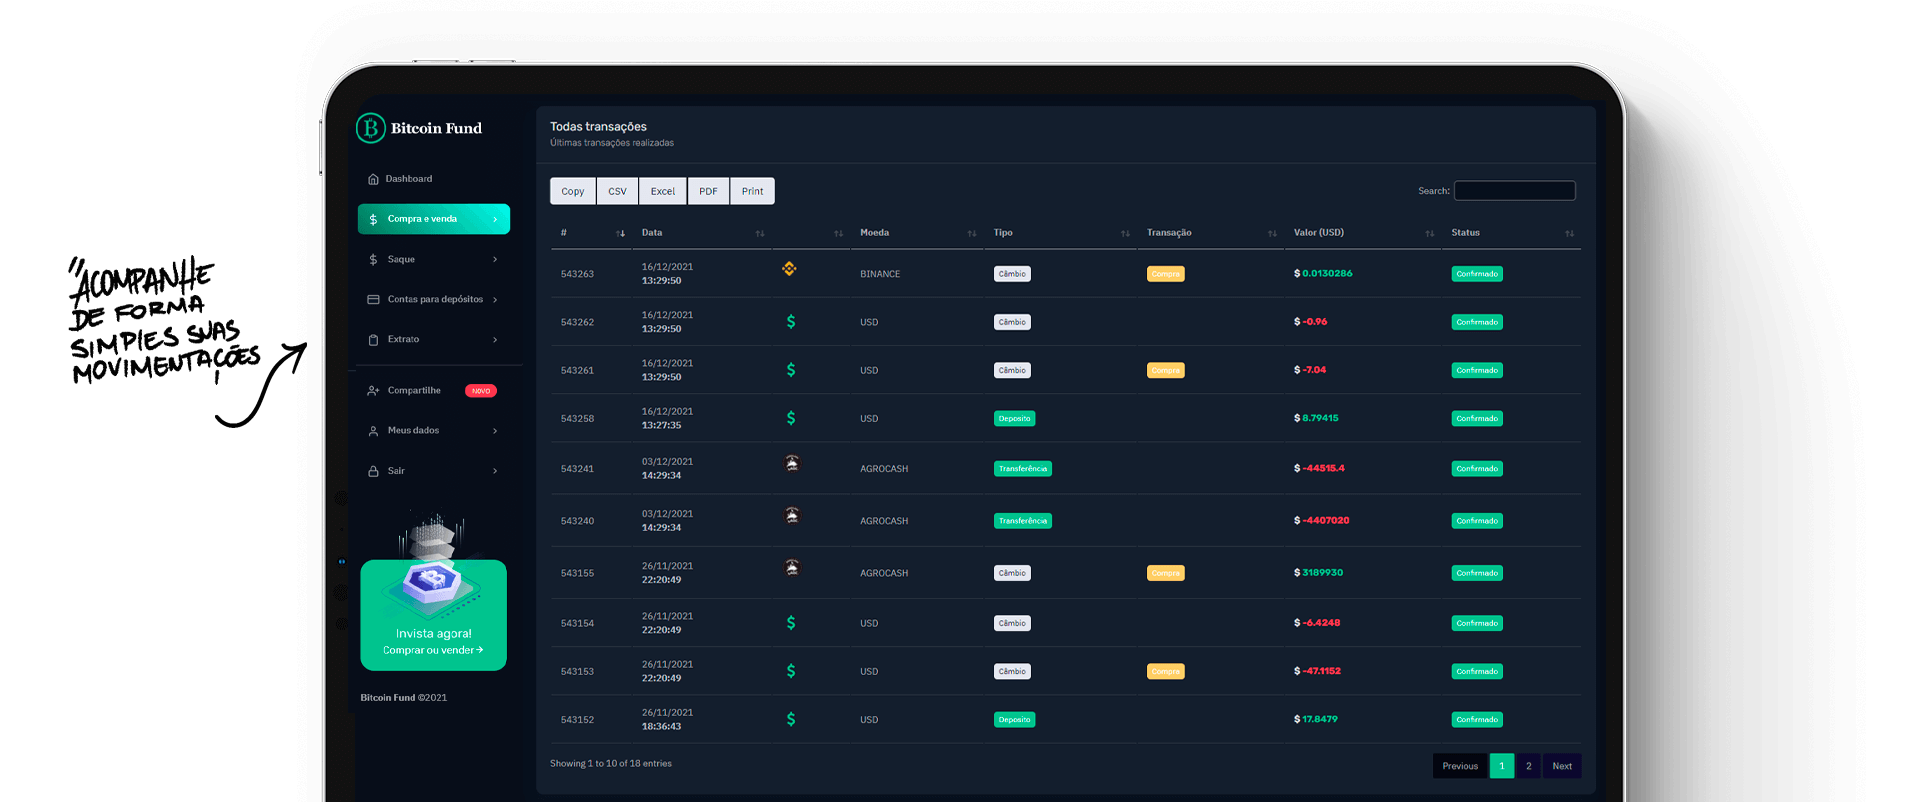The height and width of the screenshot is (802, 1920).
Task: Click the card icon for Contas para depósitos
Action: 373,299
